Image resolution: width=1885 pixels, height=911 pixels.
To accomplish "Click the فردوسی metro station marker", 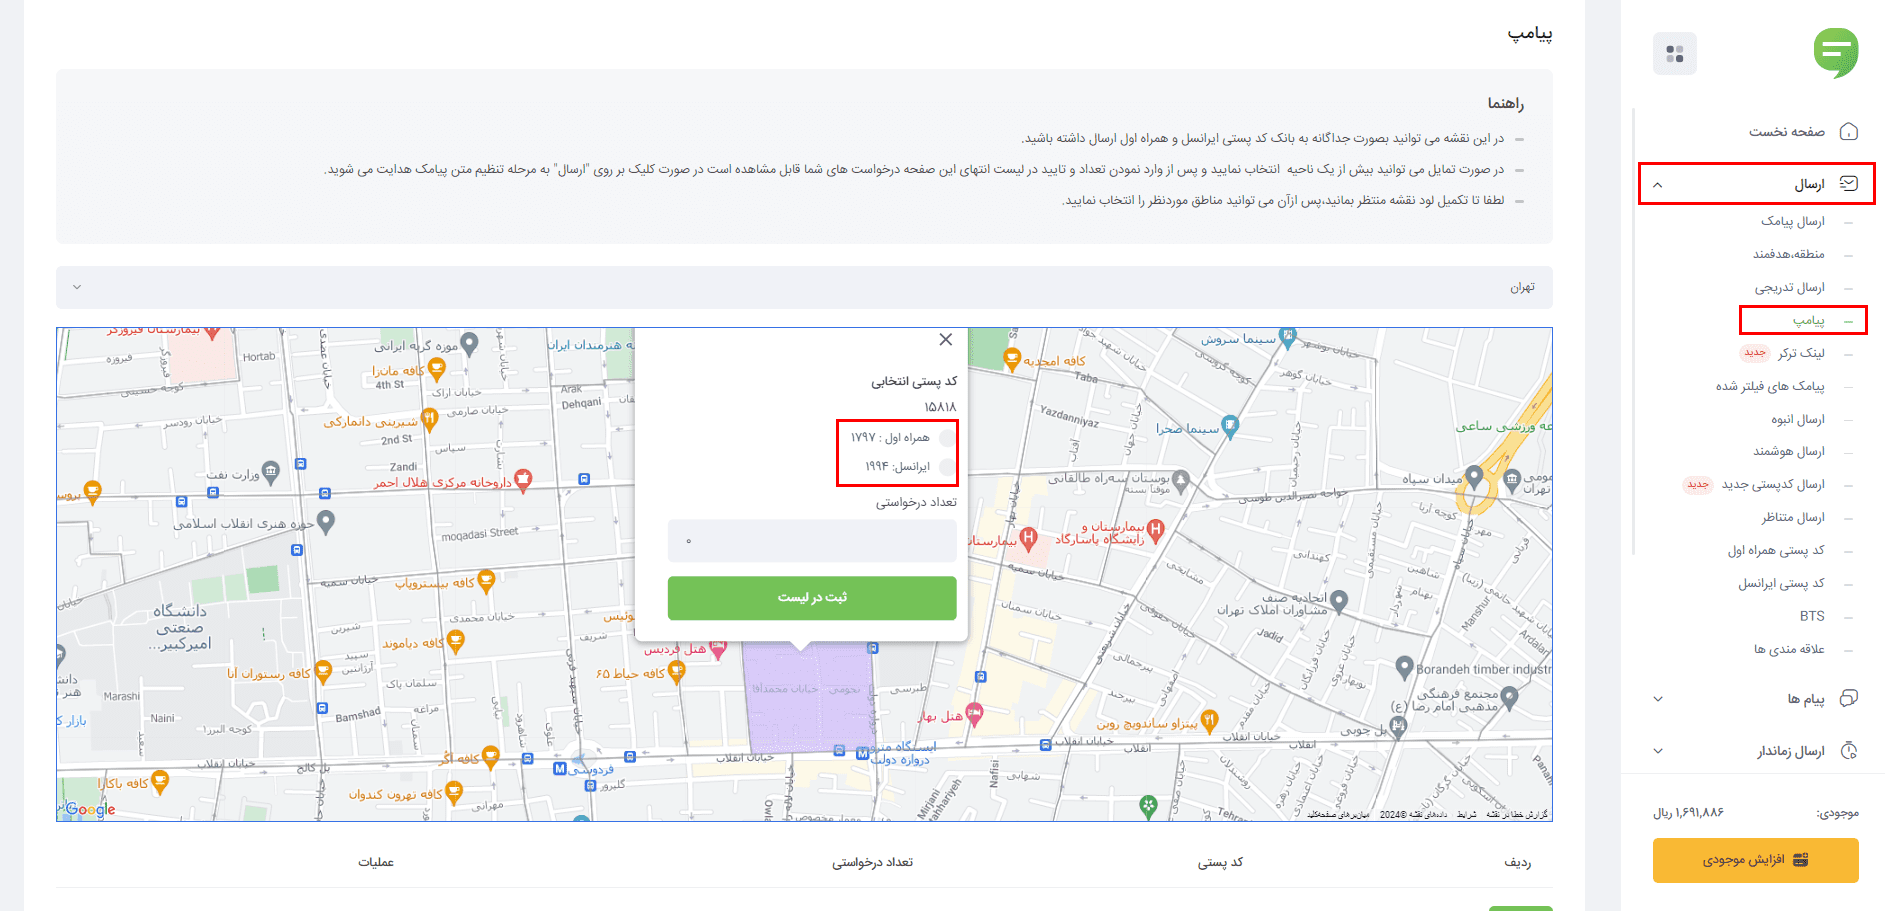I will (x=560, y=768).
